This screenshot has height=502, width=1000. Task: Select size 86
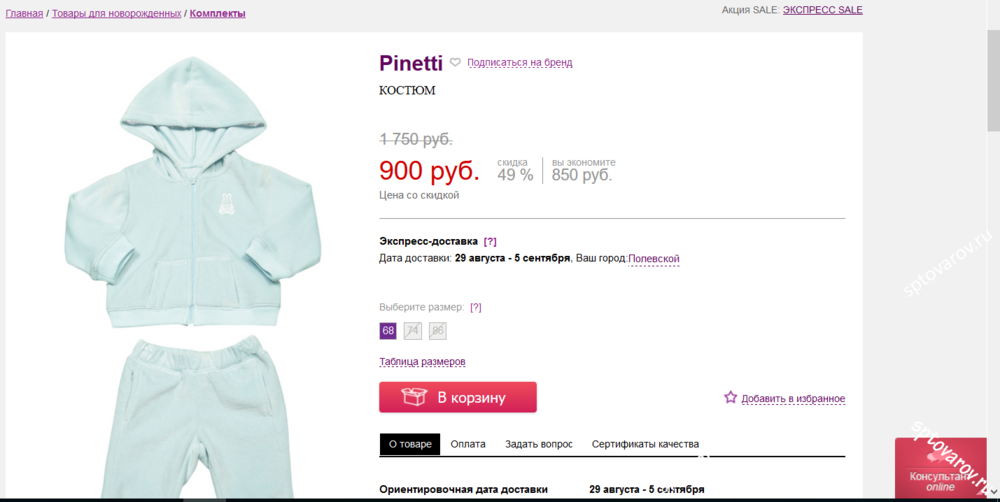click(438, 331)
